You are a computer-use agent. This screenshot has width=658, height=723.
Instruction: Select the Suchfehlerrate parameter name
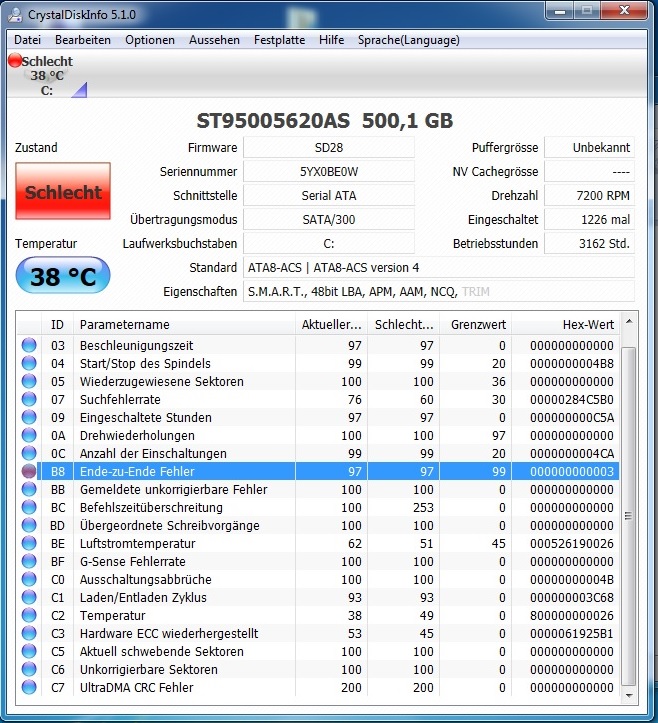[x=120, y=399]
